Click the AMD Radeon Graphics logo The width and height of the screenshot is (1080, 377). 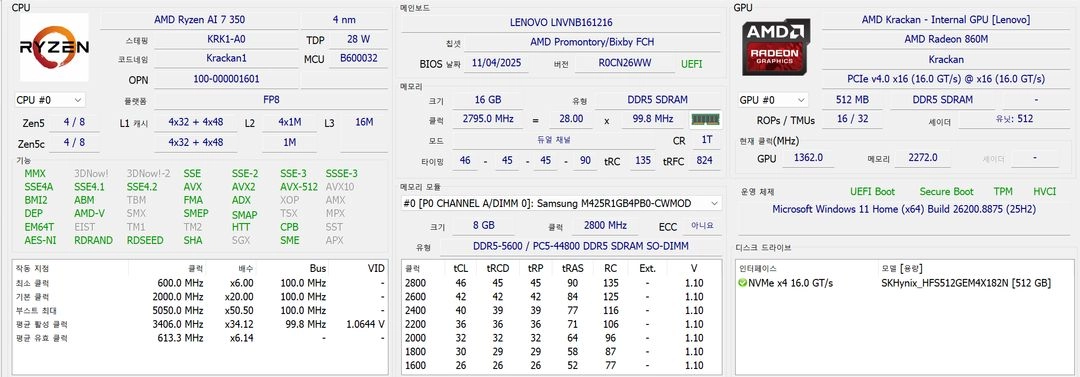tap(776, 47)
